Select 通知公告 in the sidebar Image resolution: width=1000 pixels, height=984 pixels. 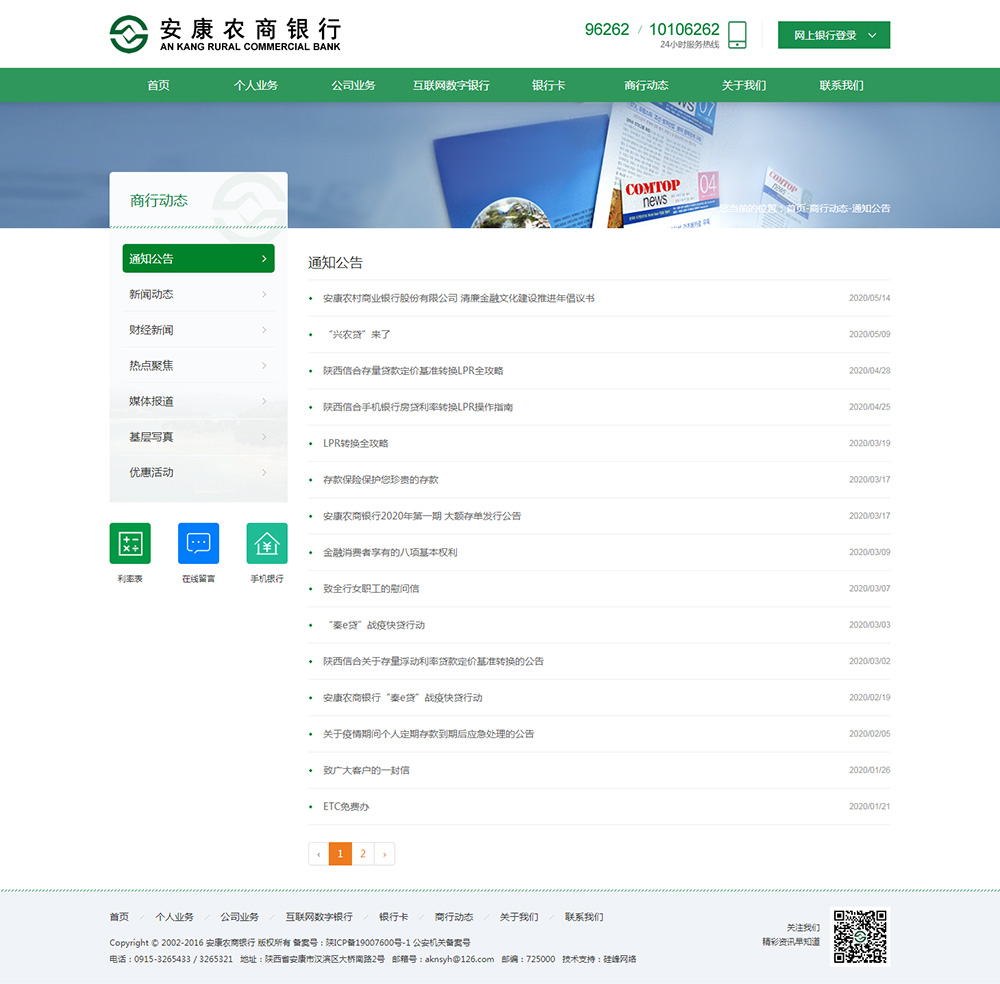198,258
